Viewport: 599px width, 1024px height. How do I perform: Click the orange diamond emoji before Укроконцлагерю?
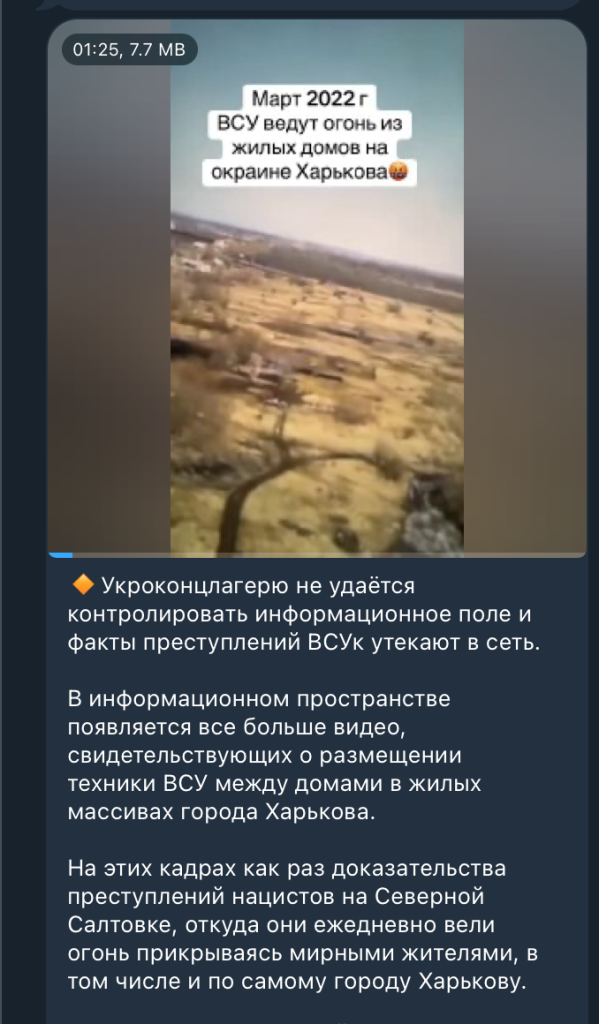click(82, 585)
